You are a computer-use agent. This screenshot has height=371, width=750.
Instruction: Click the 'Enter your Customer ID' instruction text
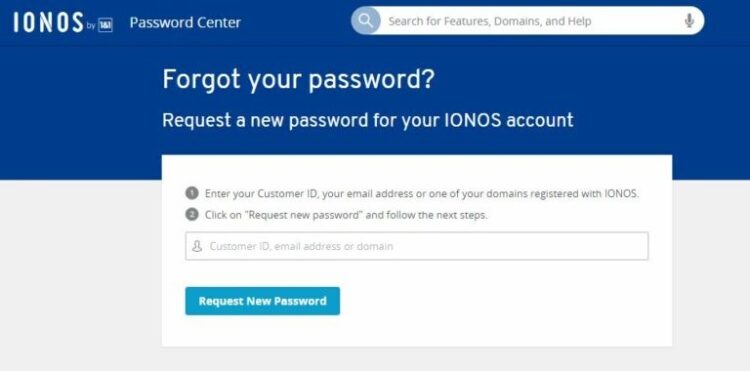click(422, 194)
